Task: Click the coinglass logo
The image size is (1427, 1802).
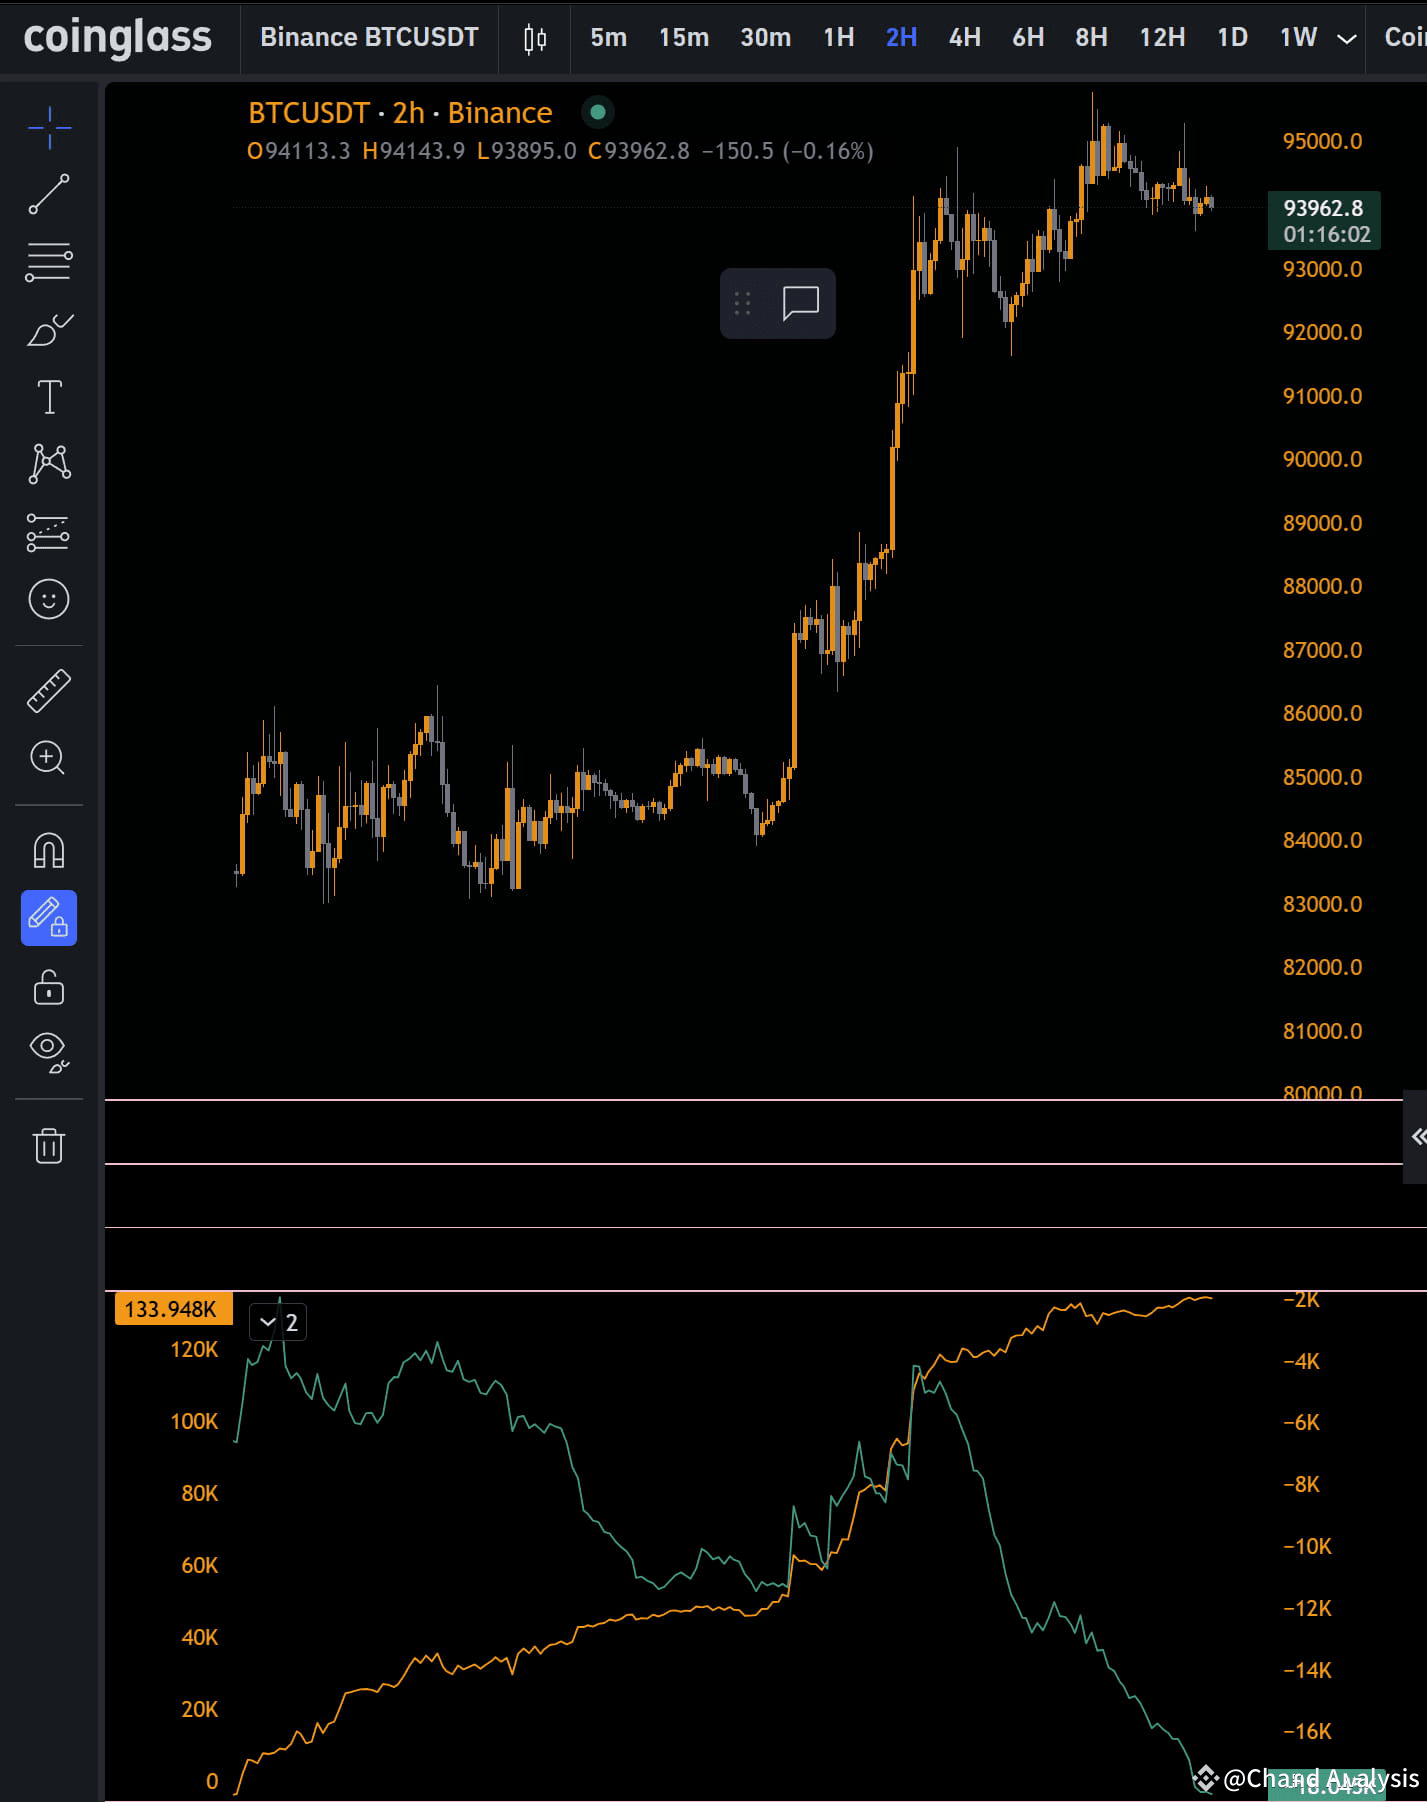Action: (x=118, y=38)
